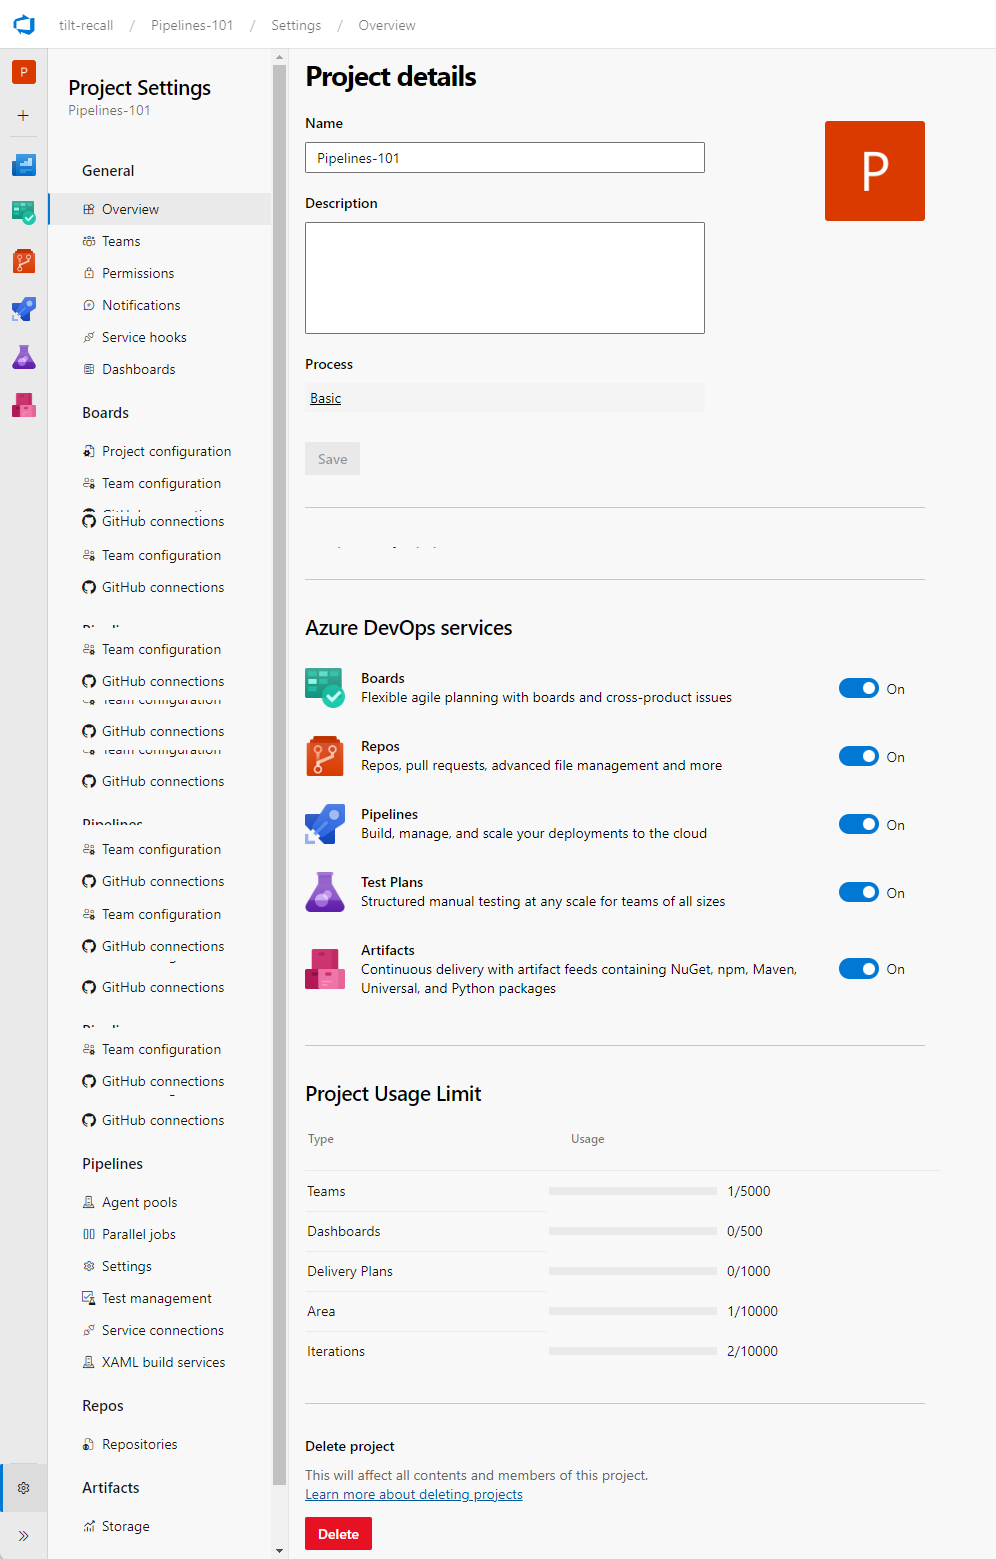Viewport: 996px width, 1559px height.
Task: Disable the Artifacts service toggle
Action: pyautogui.click(x=858, y=968)
